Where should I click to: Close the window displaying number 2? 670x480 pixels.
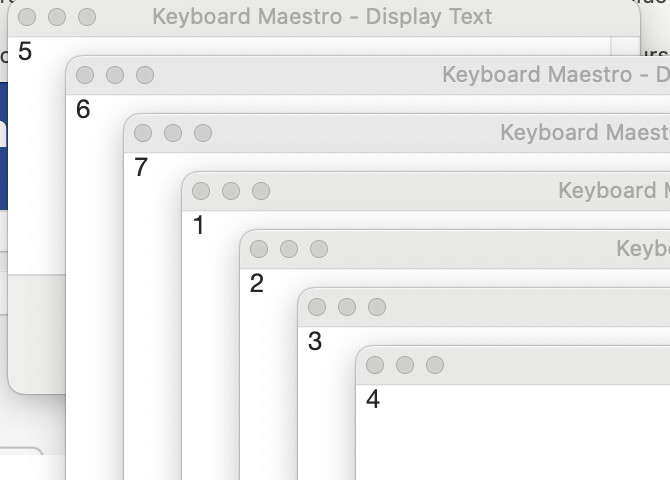(259, 249)
